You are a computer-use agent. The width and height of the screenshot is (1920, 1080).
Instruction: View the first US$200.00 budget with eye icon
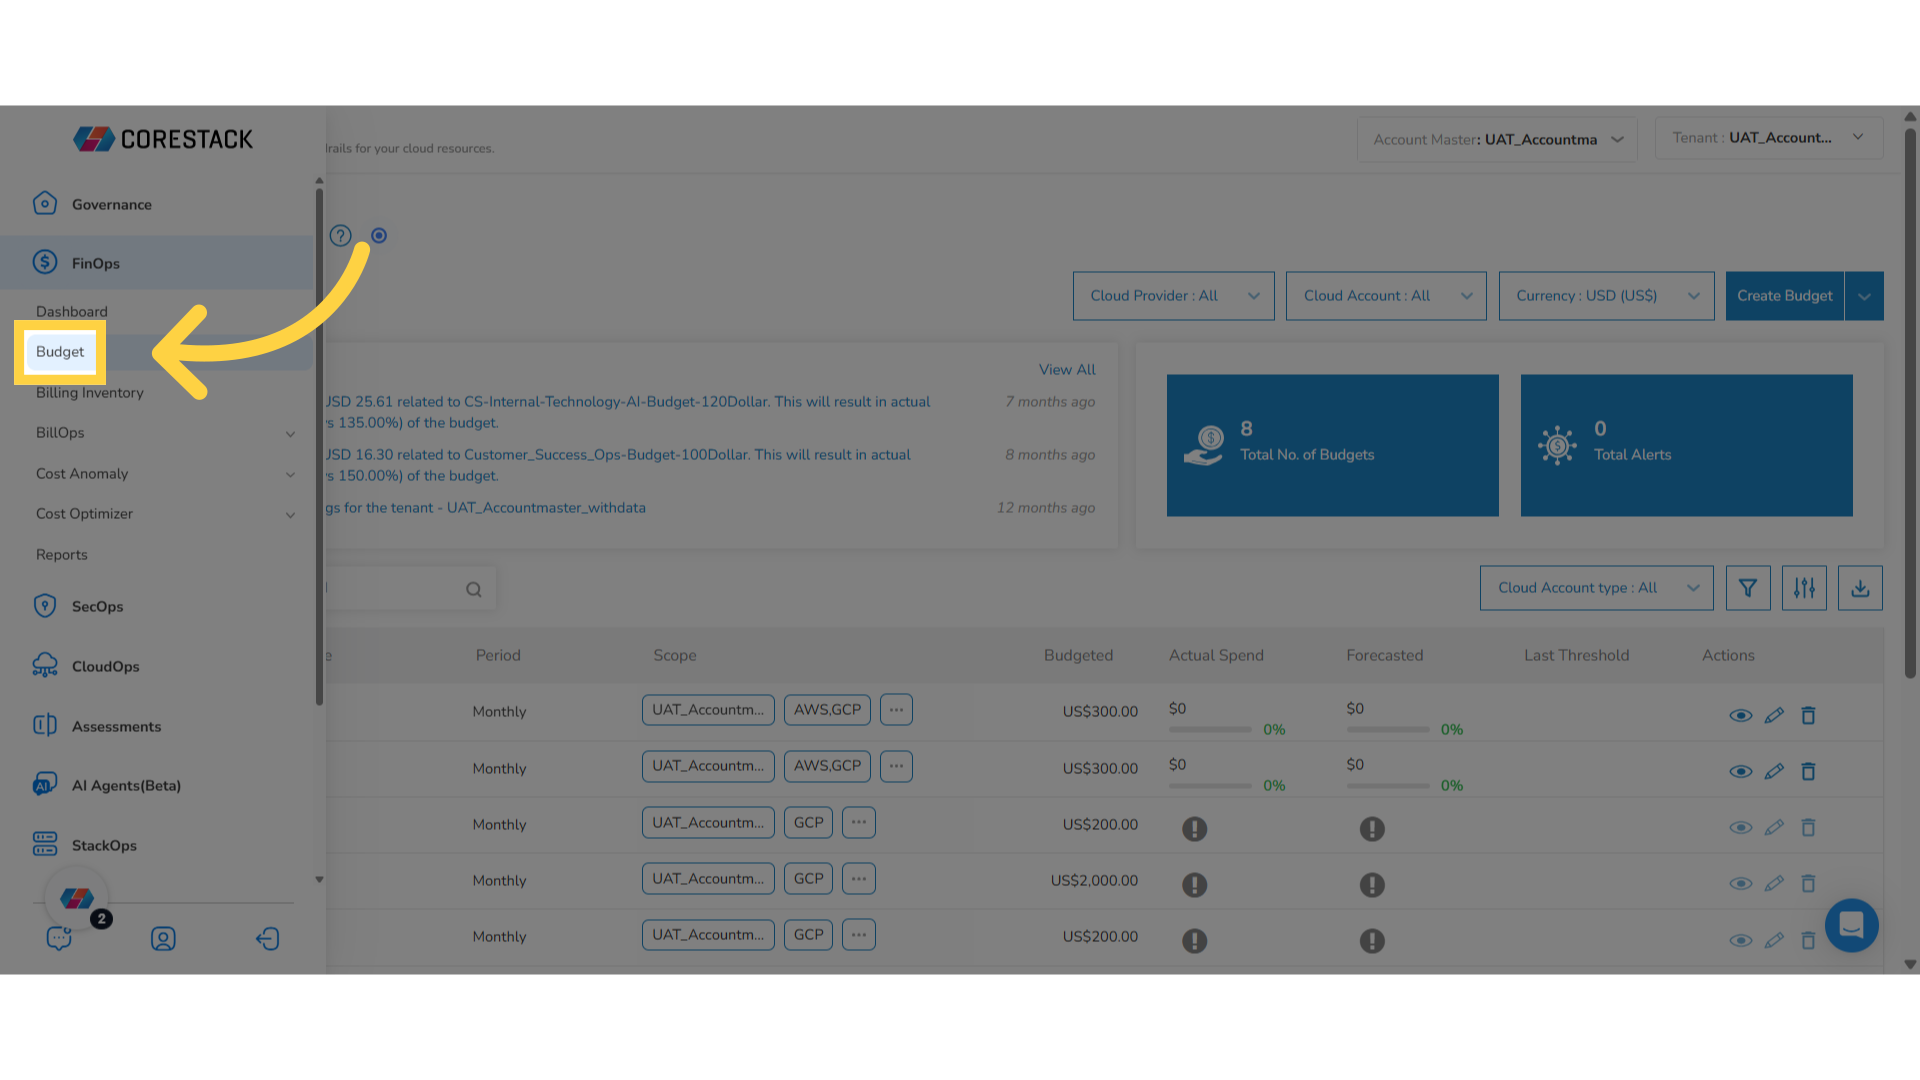tap(1741, 827)
